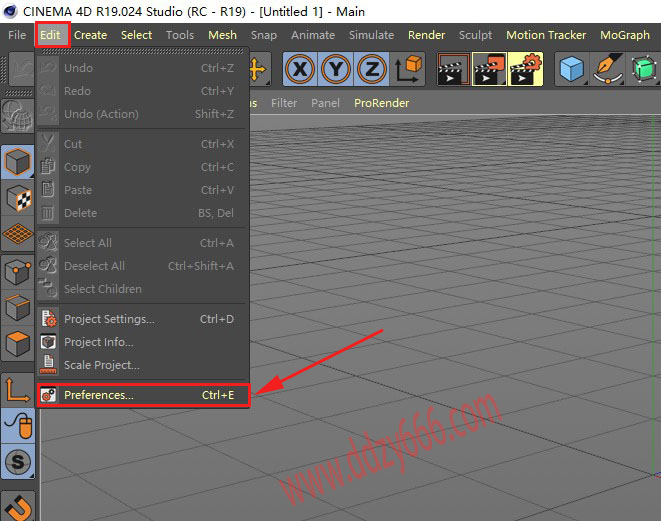661x521 pixels.
Task: Switch to Points mode
Action: [x=17, y=272]
